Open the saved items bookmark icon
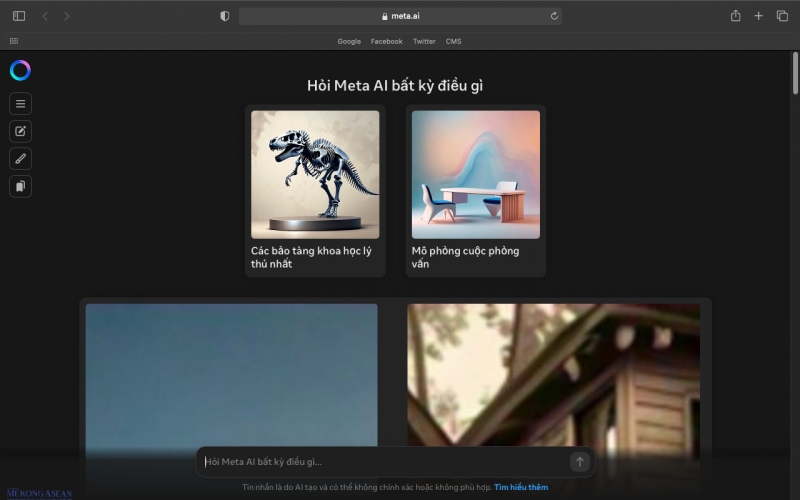This screenshot has height=500, width=800. tap(20, 186)
